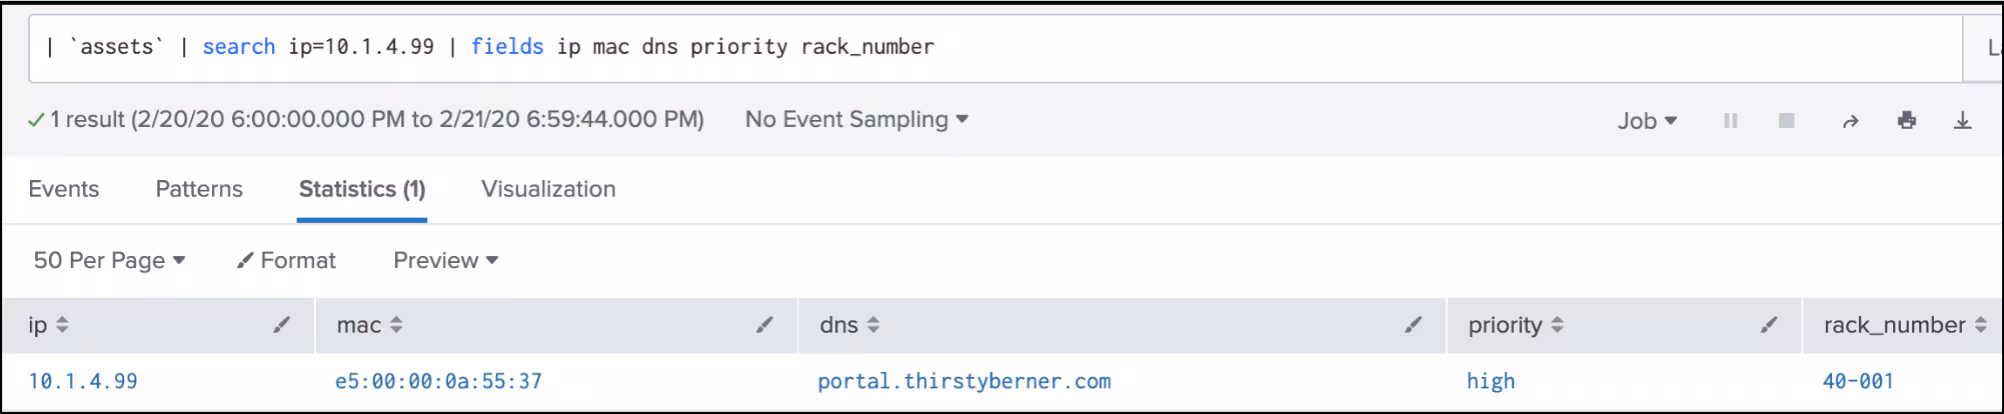Open the Visualization tab
2004x414 pixels.
point(548,189)
